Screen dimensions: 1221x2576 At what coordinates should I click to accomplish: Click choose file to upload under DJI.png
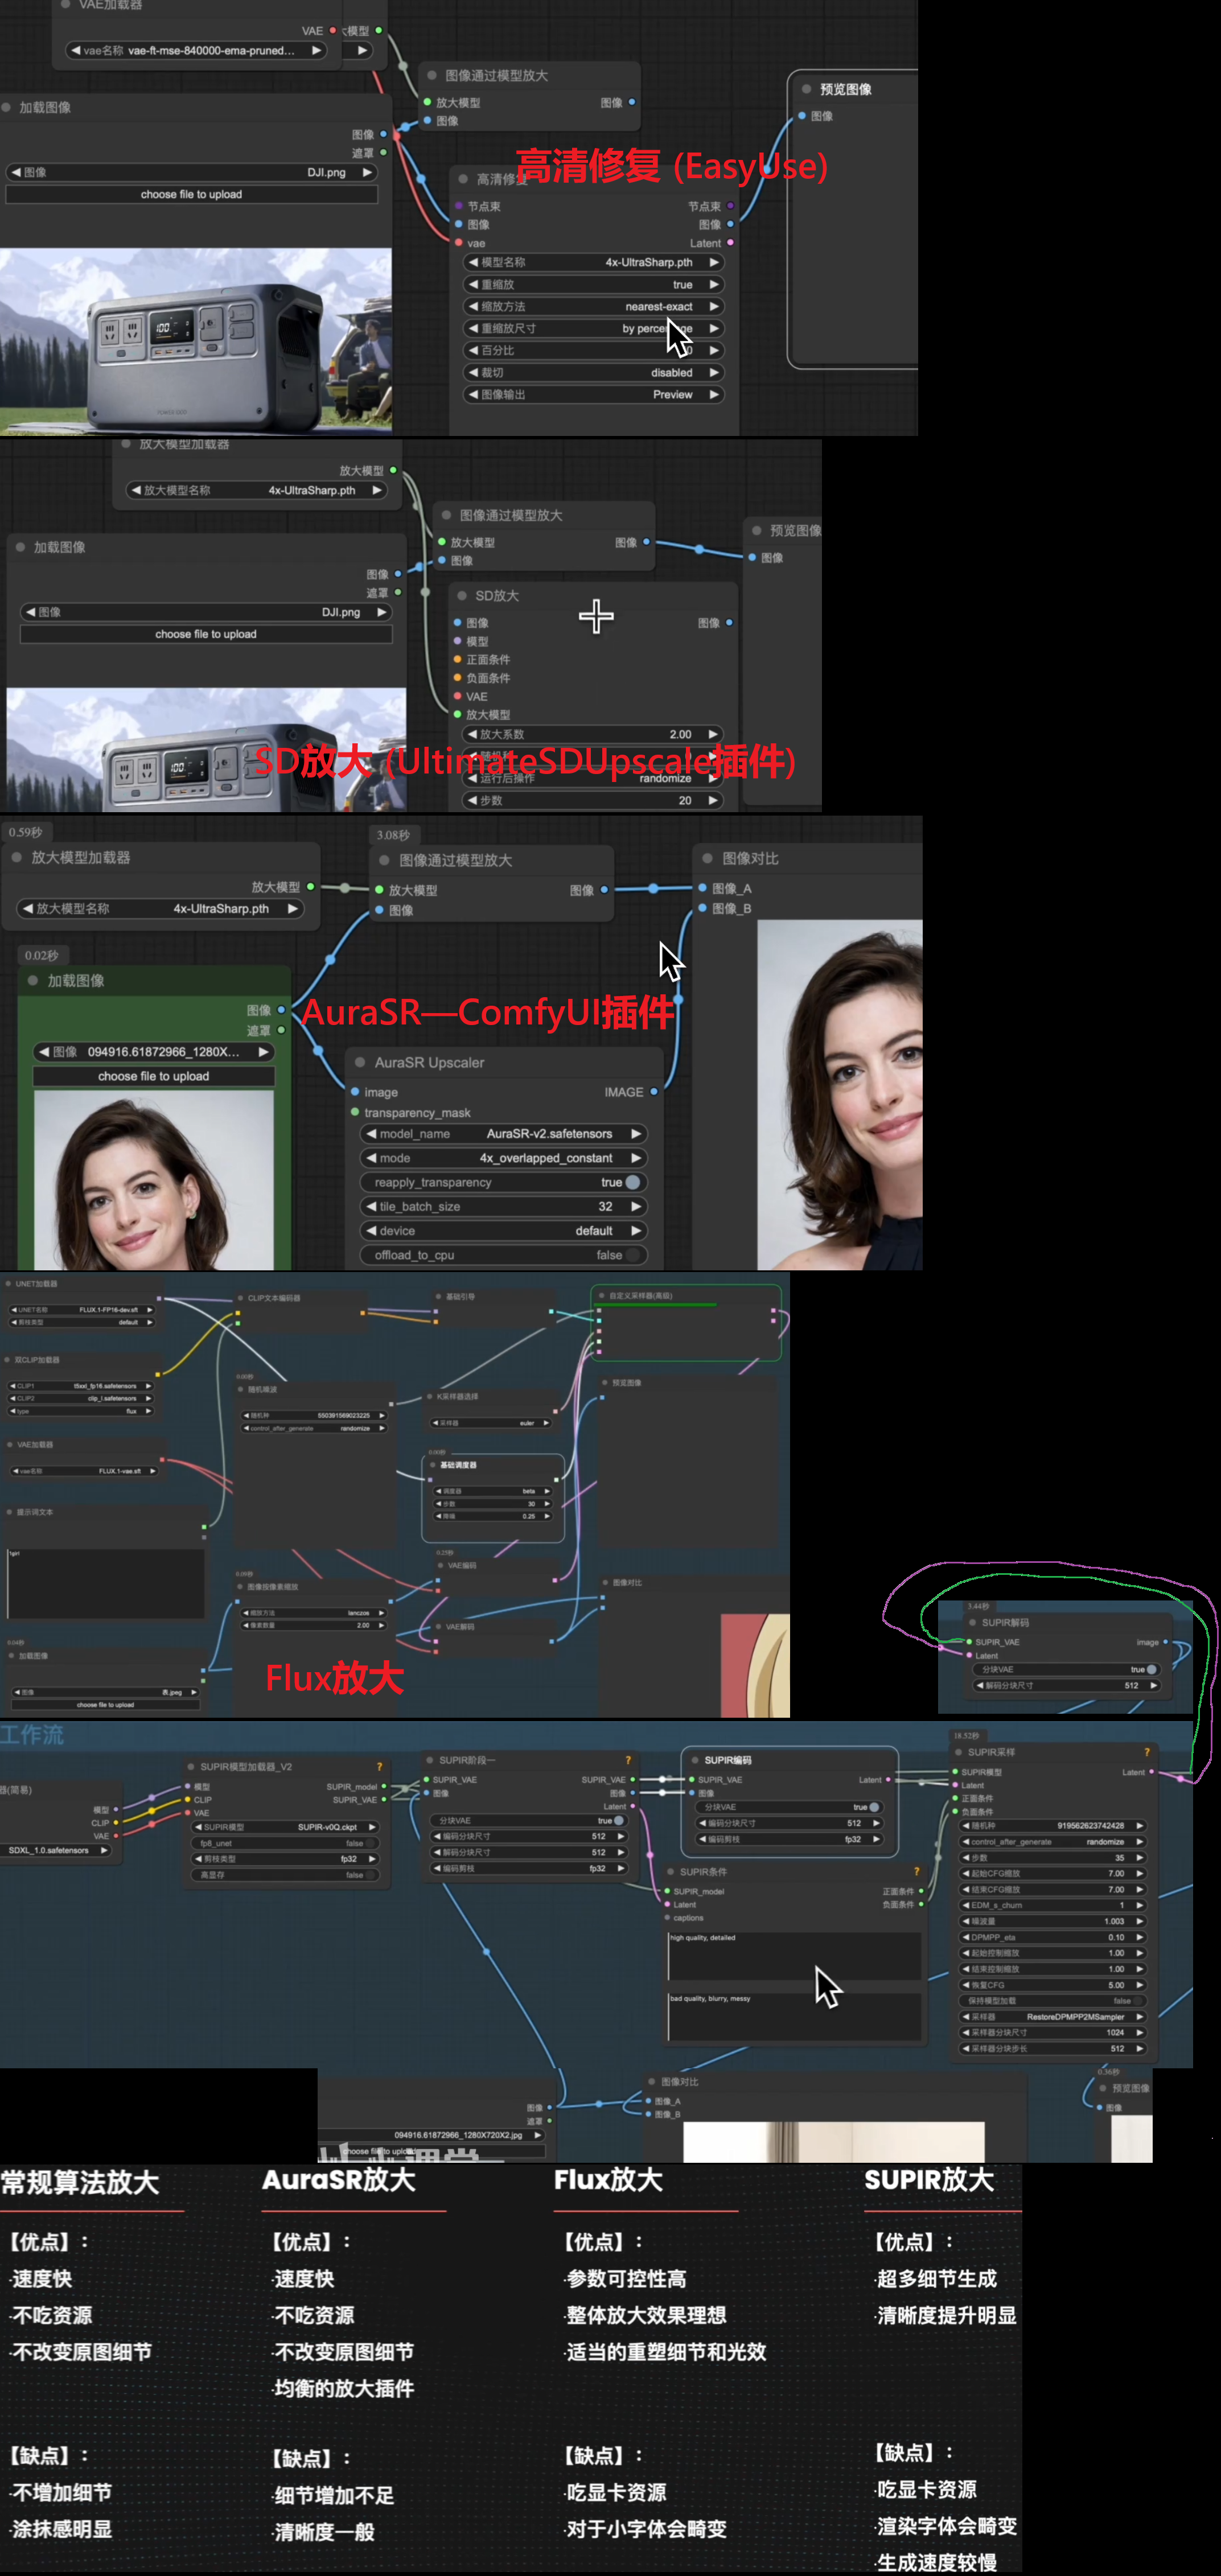point(191,195)
